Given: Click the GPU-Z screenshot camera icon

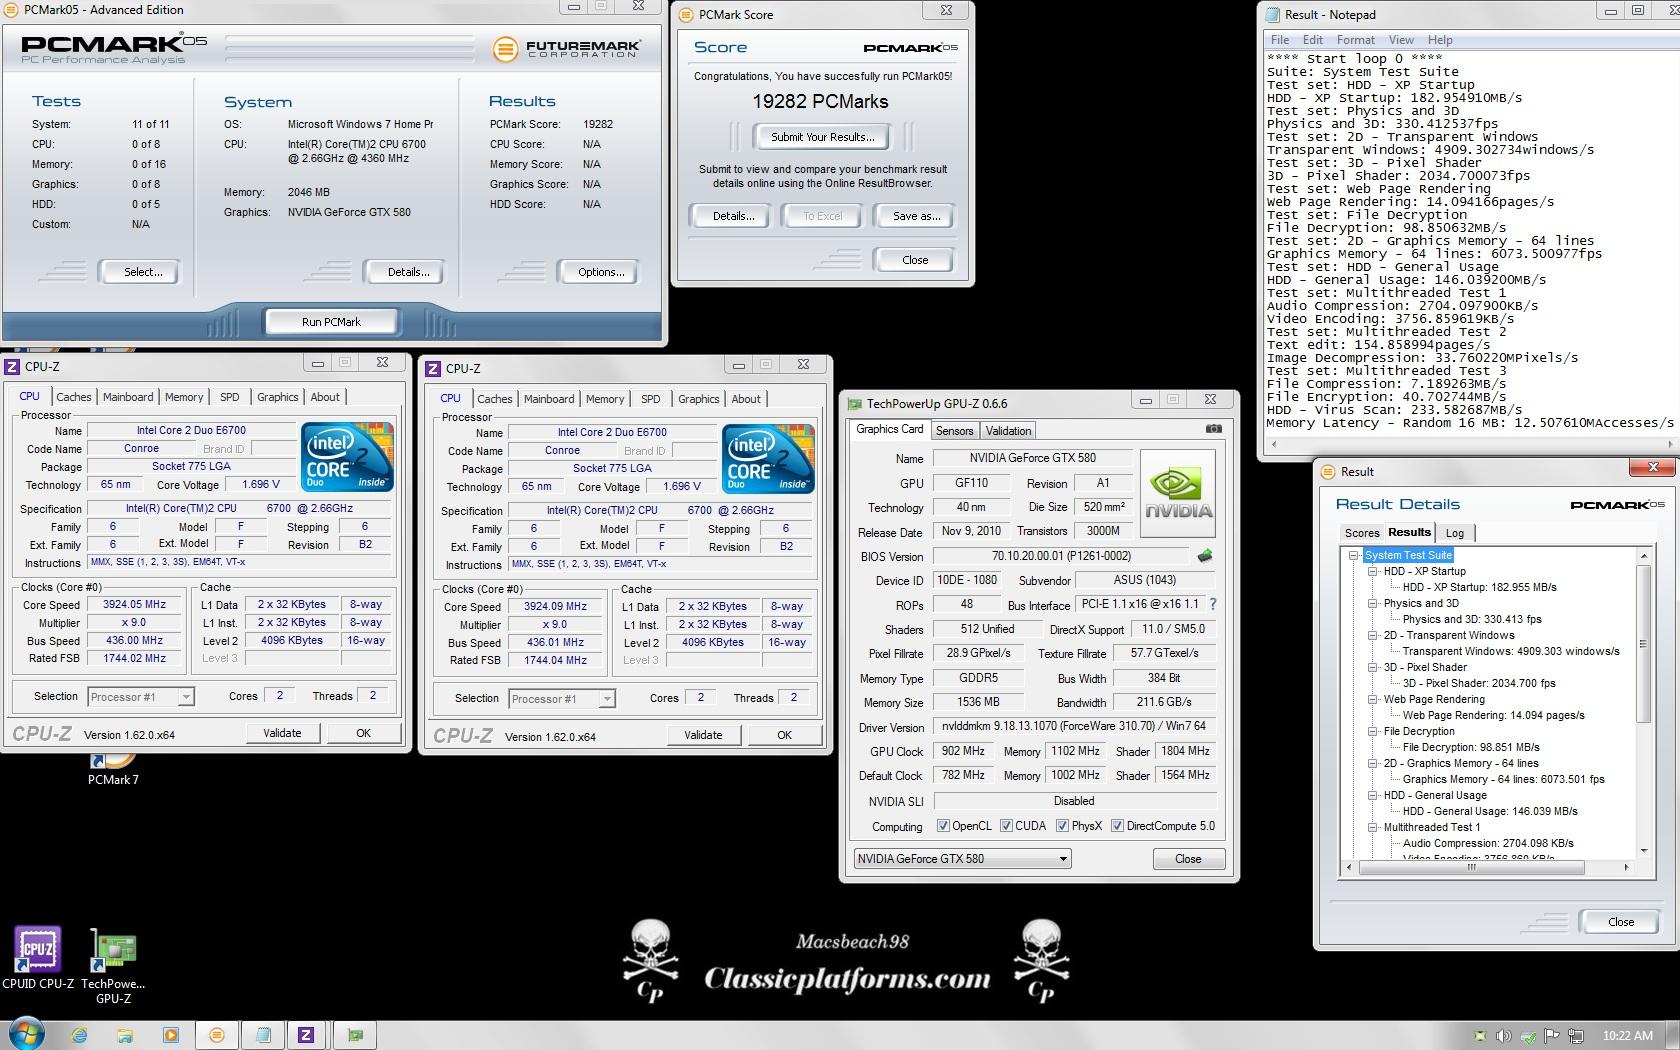Looking at the screenshot, I should [x=1213, y=429].
